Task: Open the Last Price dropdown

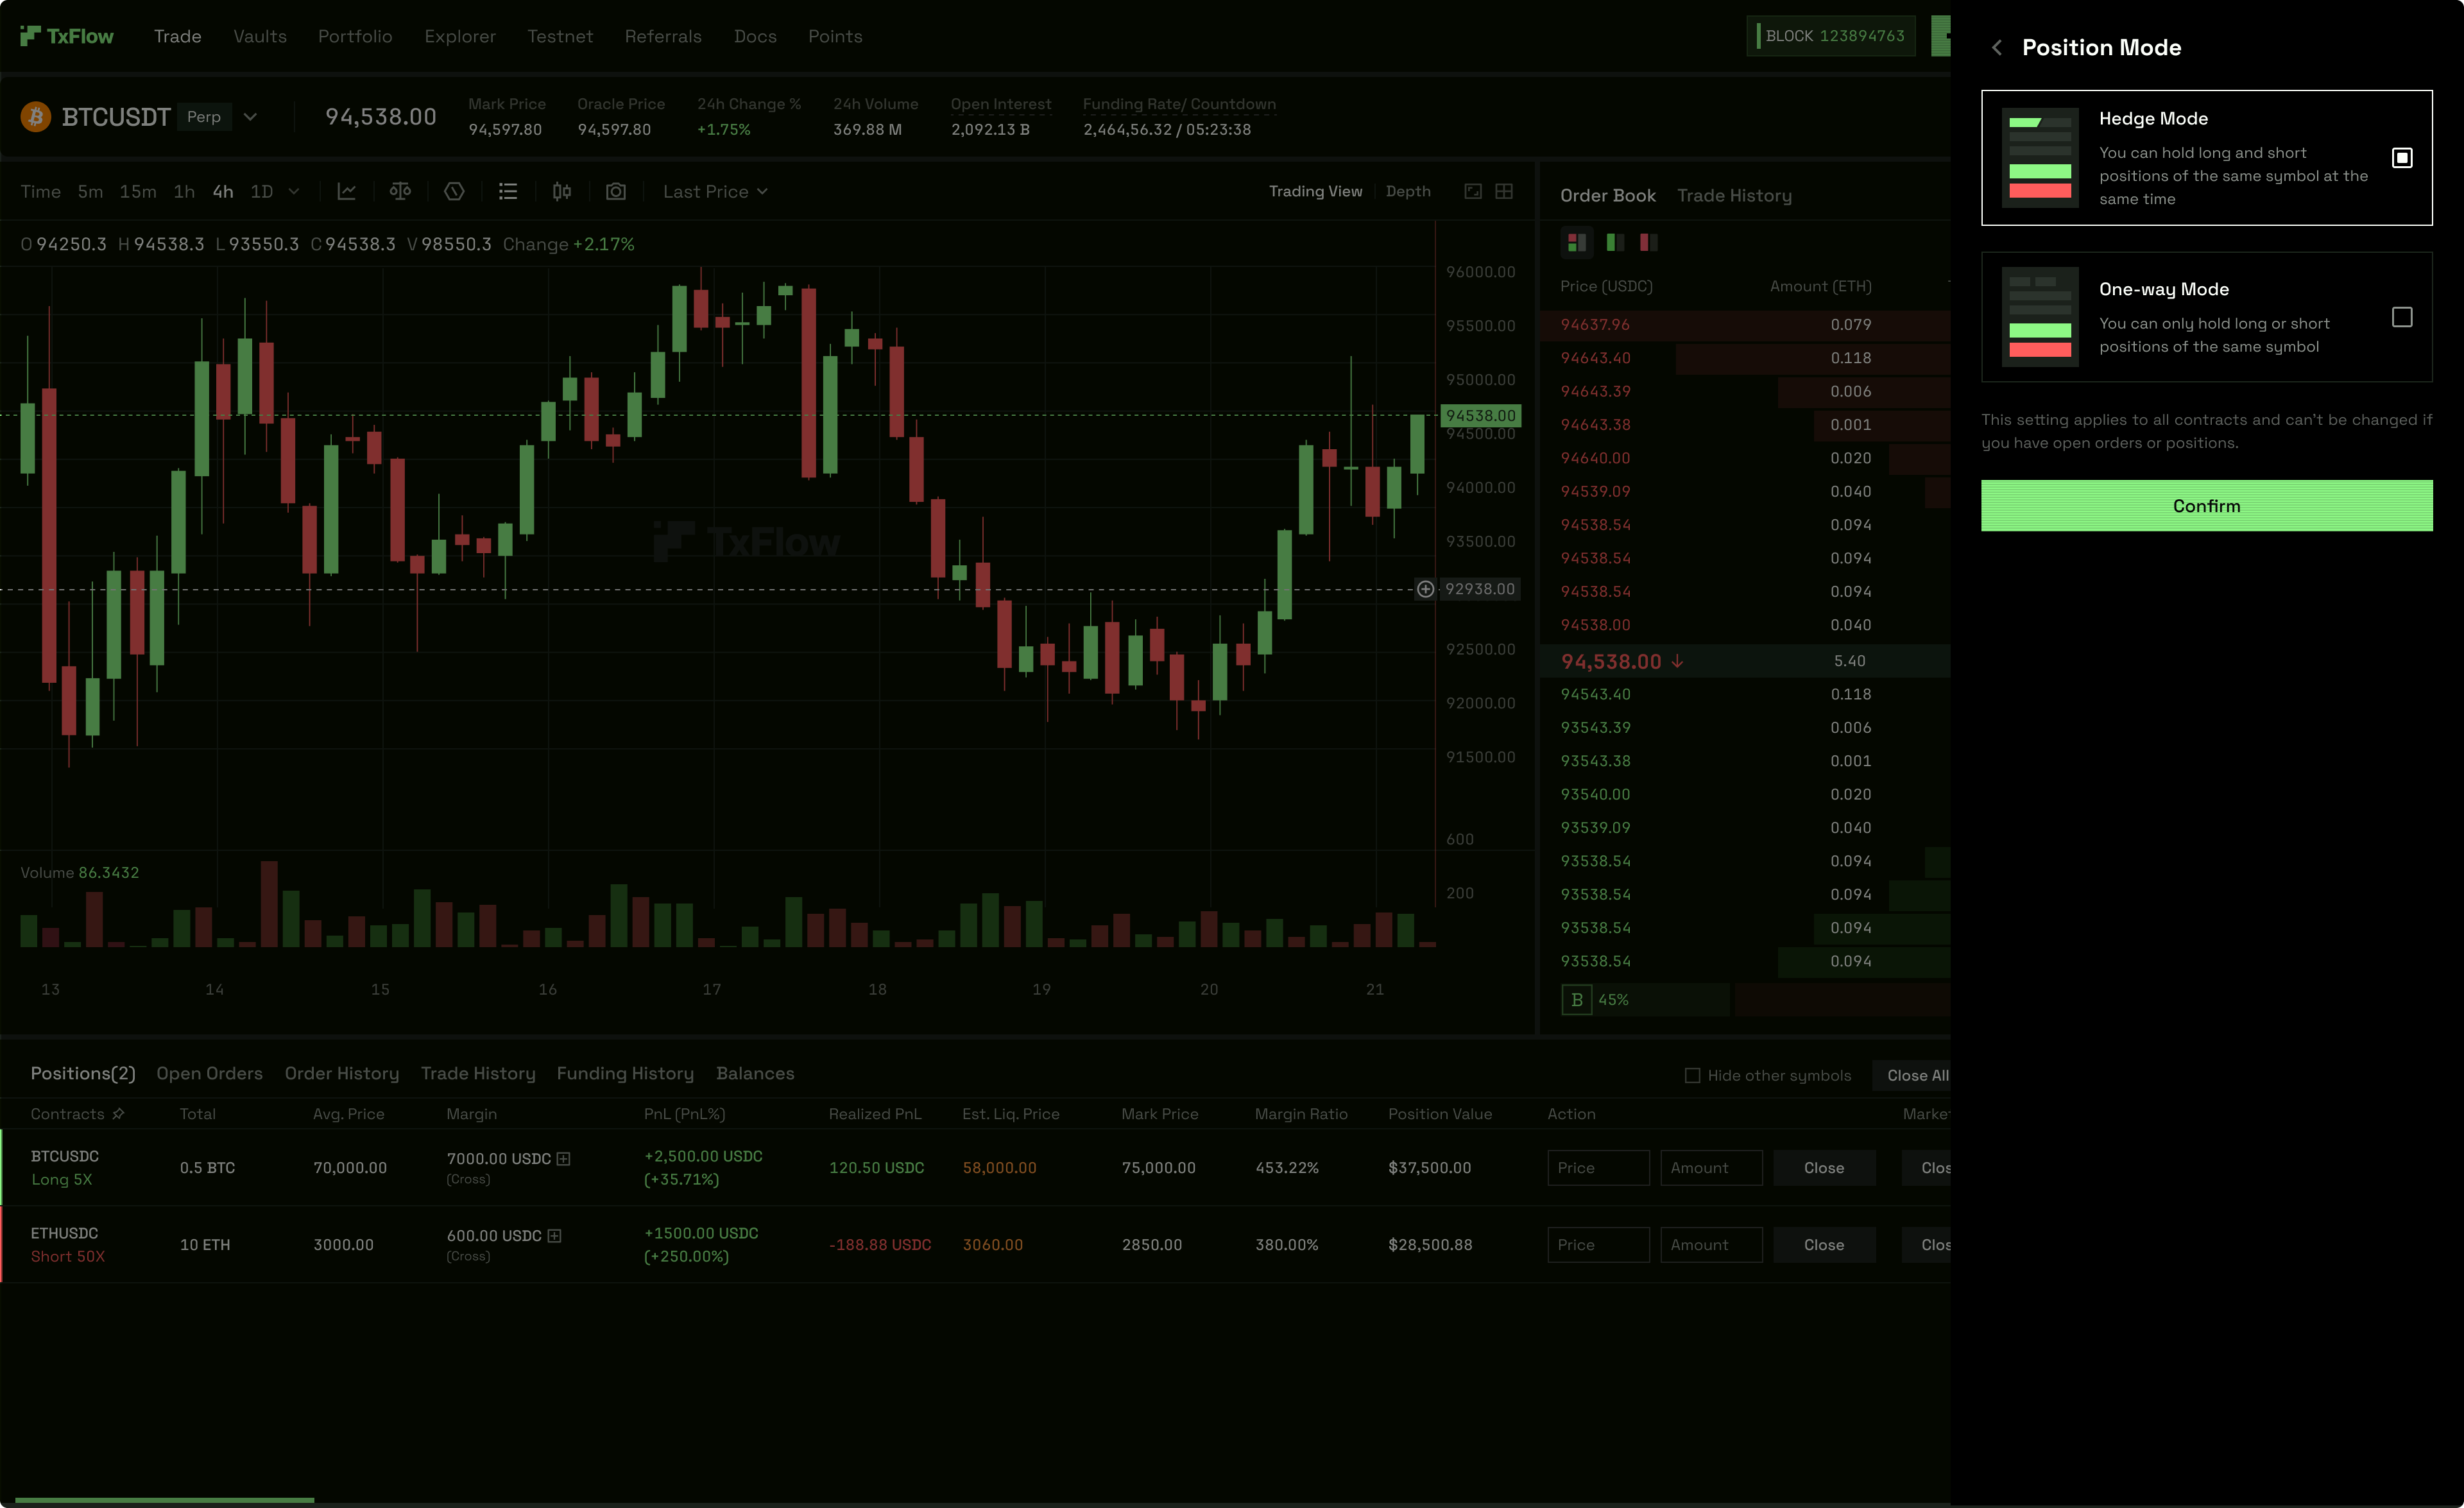Action: click(x=715, y=191)
